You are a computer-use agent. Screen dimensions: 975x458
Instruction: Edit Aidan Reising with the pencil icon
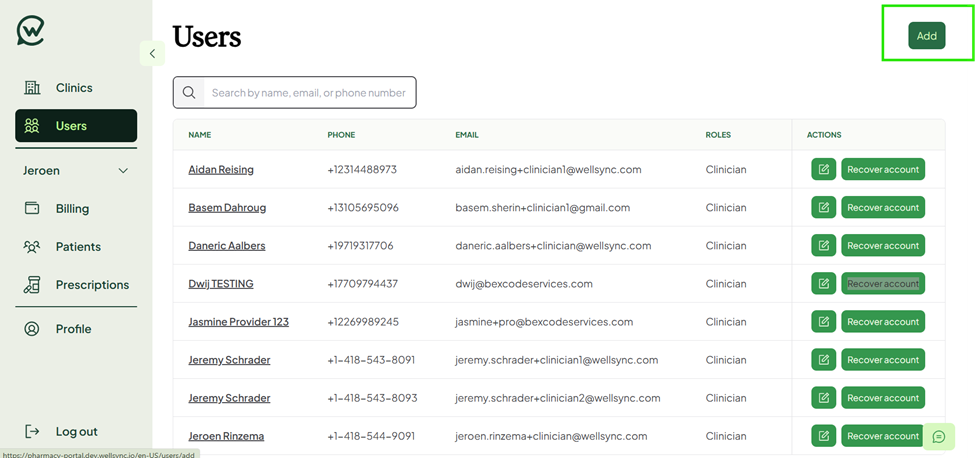pos(824,169)
